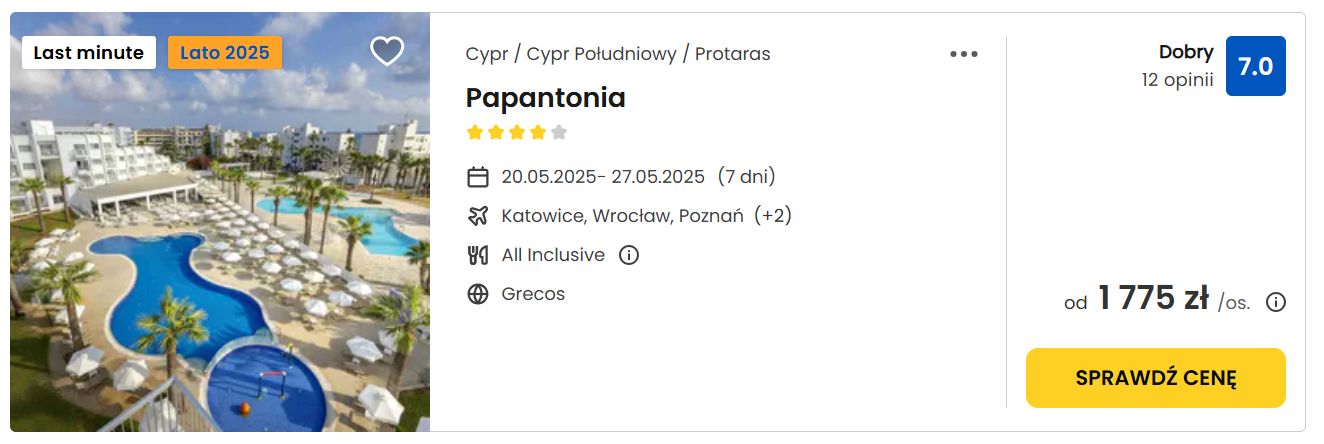The width and height of the screenshot is (1324, 444).
Task: Click the date range 20.05.2025- 27.05.2025
Action: pos(603,177)
